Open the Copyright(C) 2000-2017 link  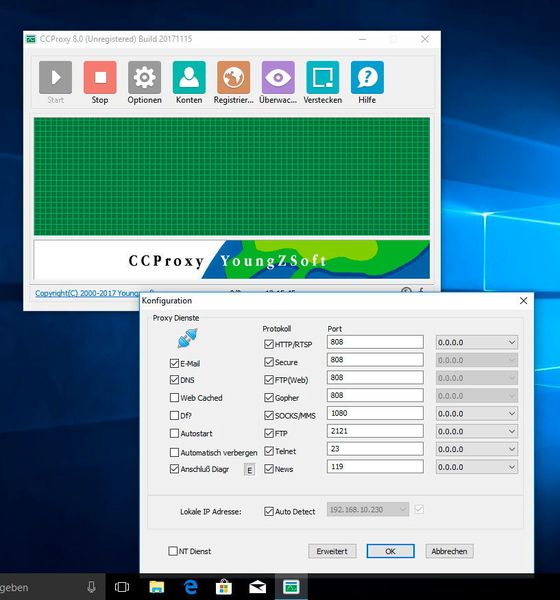pyautogui.click(x=87, y=293)
